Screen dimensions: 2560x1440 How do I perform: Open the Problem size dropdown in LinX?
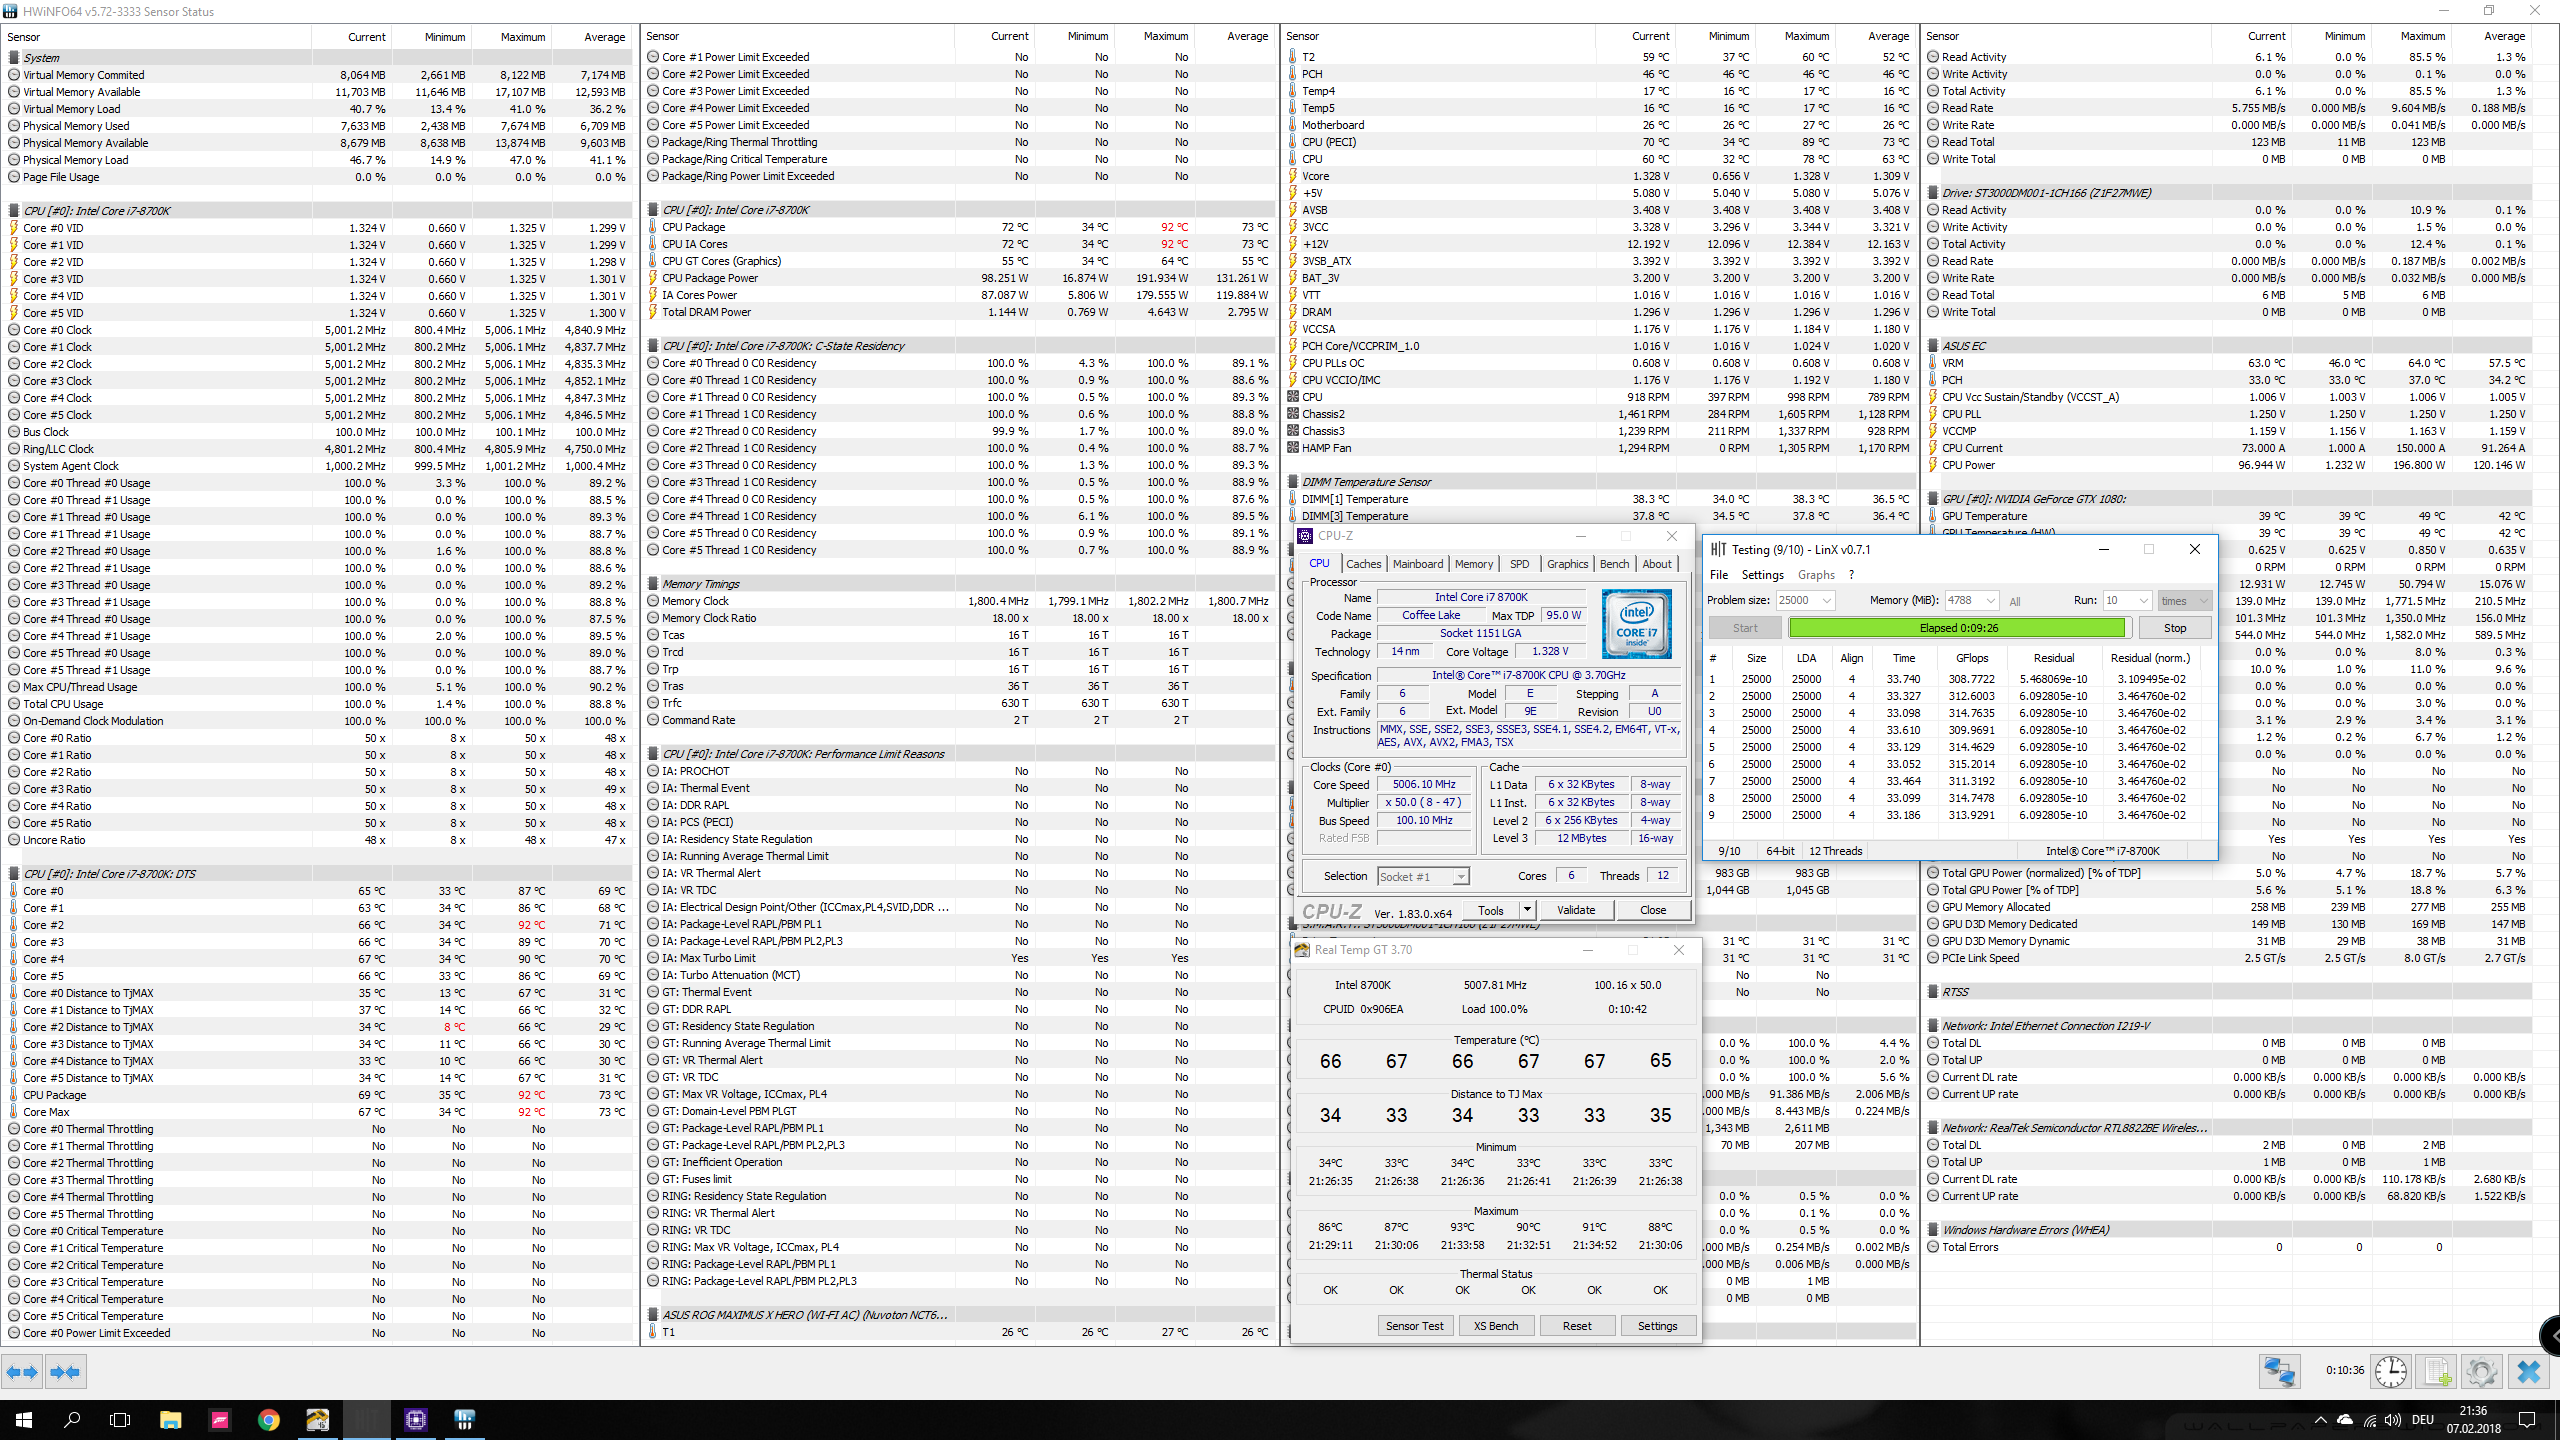[x=1827, y=600]
